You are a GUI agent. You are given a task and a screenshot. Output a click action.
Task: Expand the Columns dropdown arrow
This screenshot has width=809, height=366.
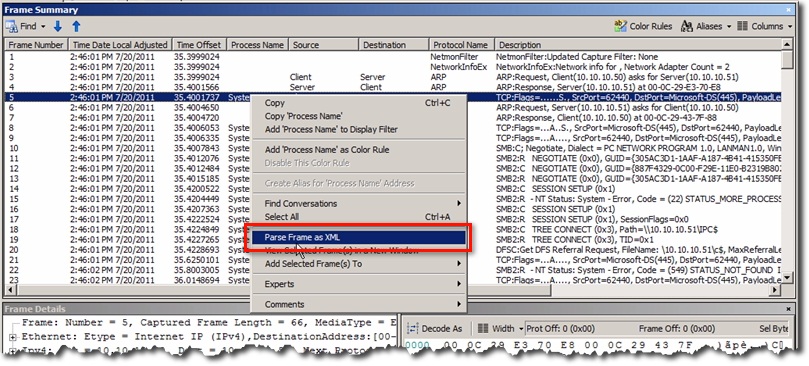point(790,26)
